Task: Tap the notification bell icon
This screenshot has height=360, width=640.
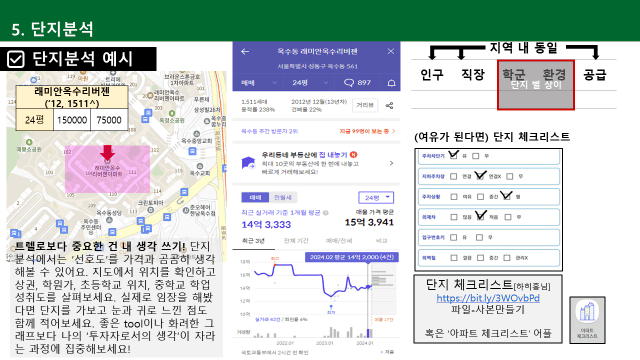Action: pyautogui.click(x=391, y=83)
